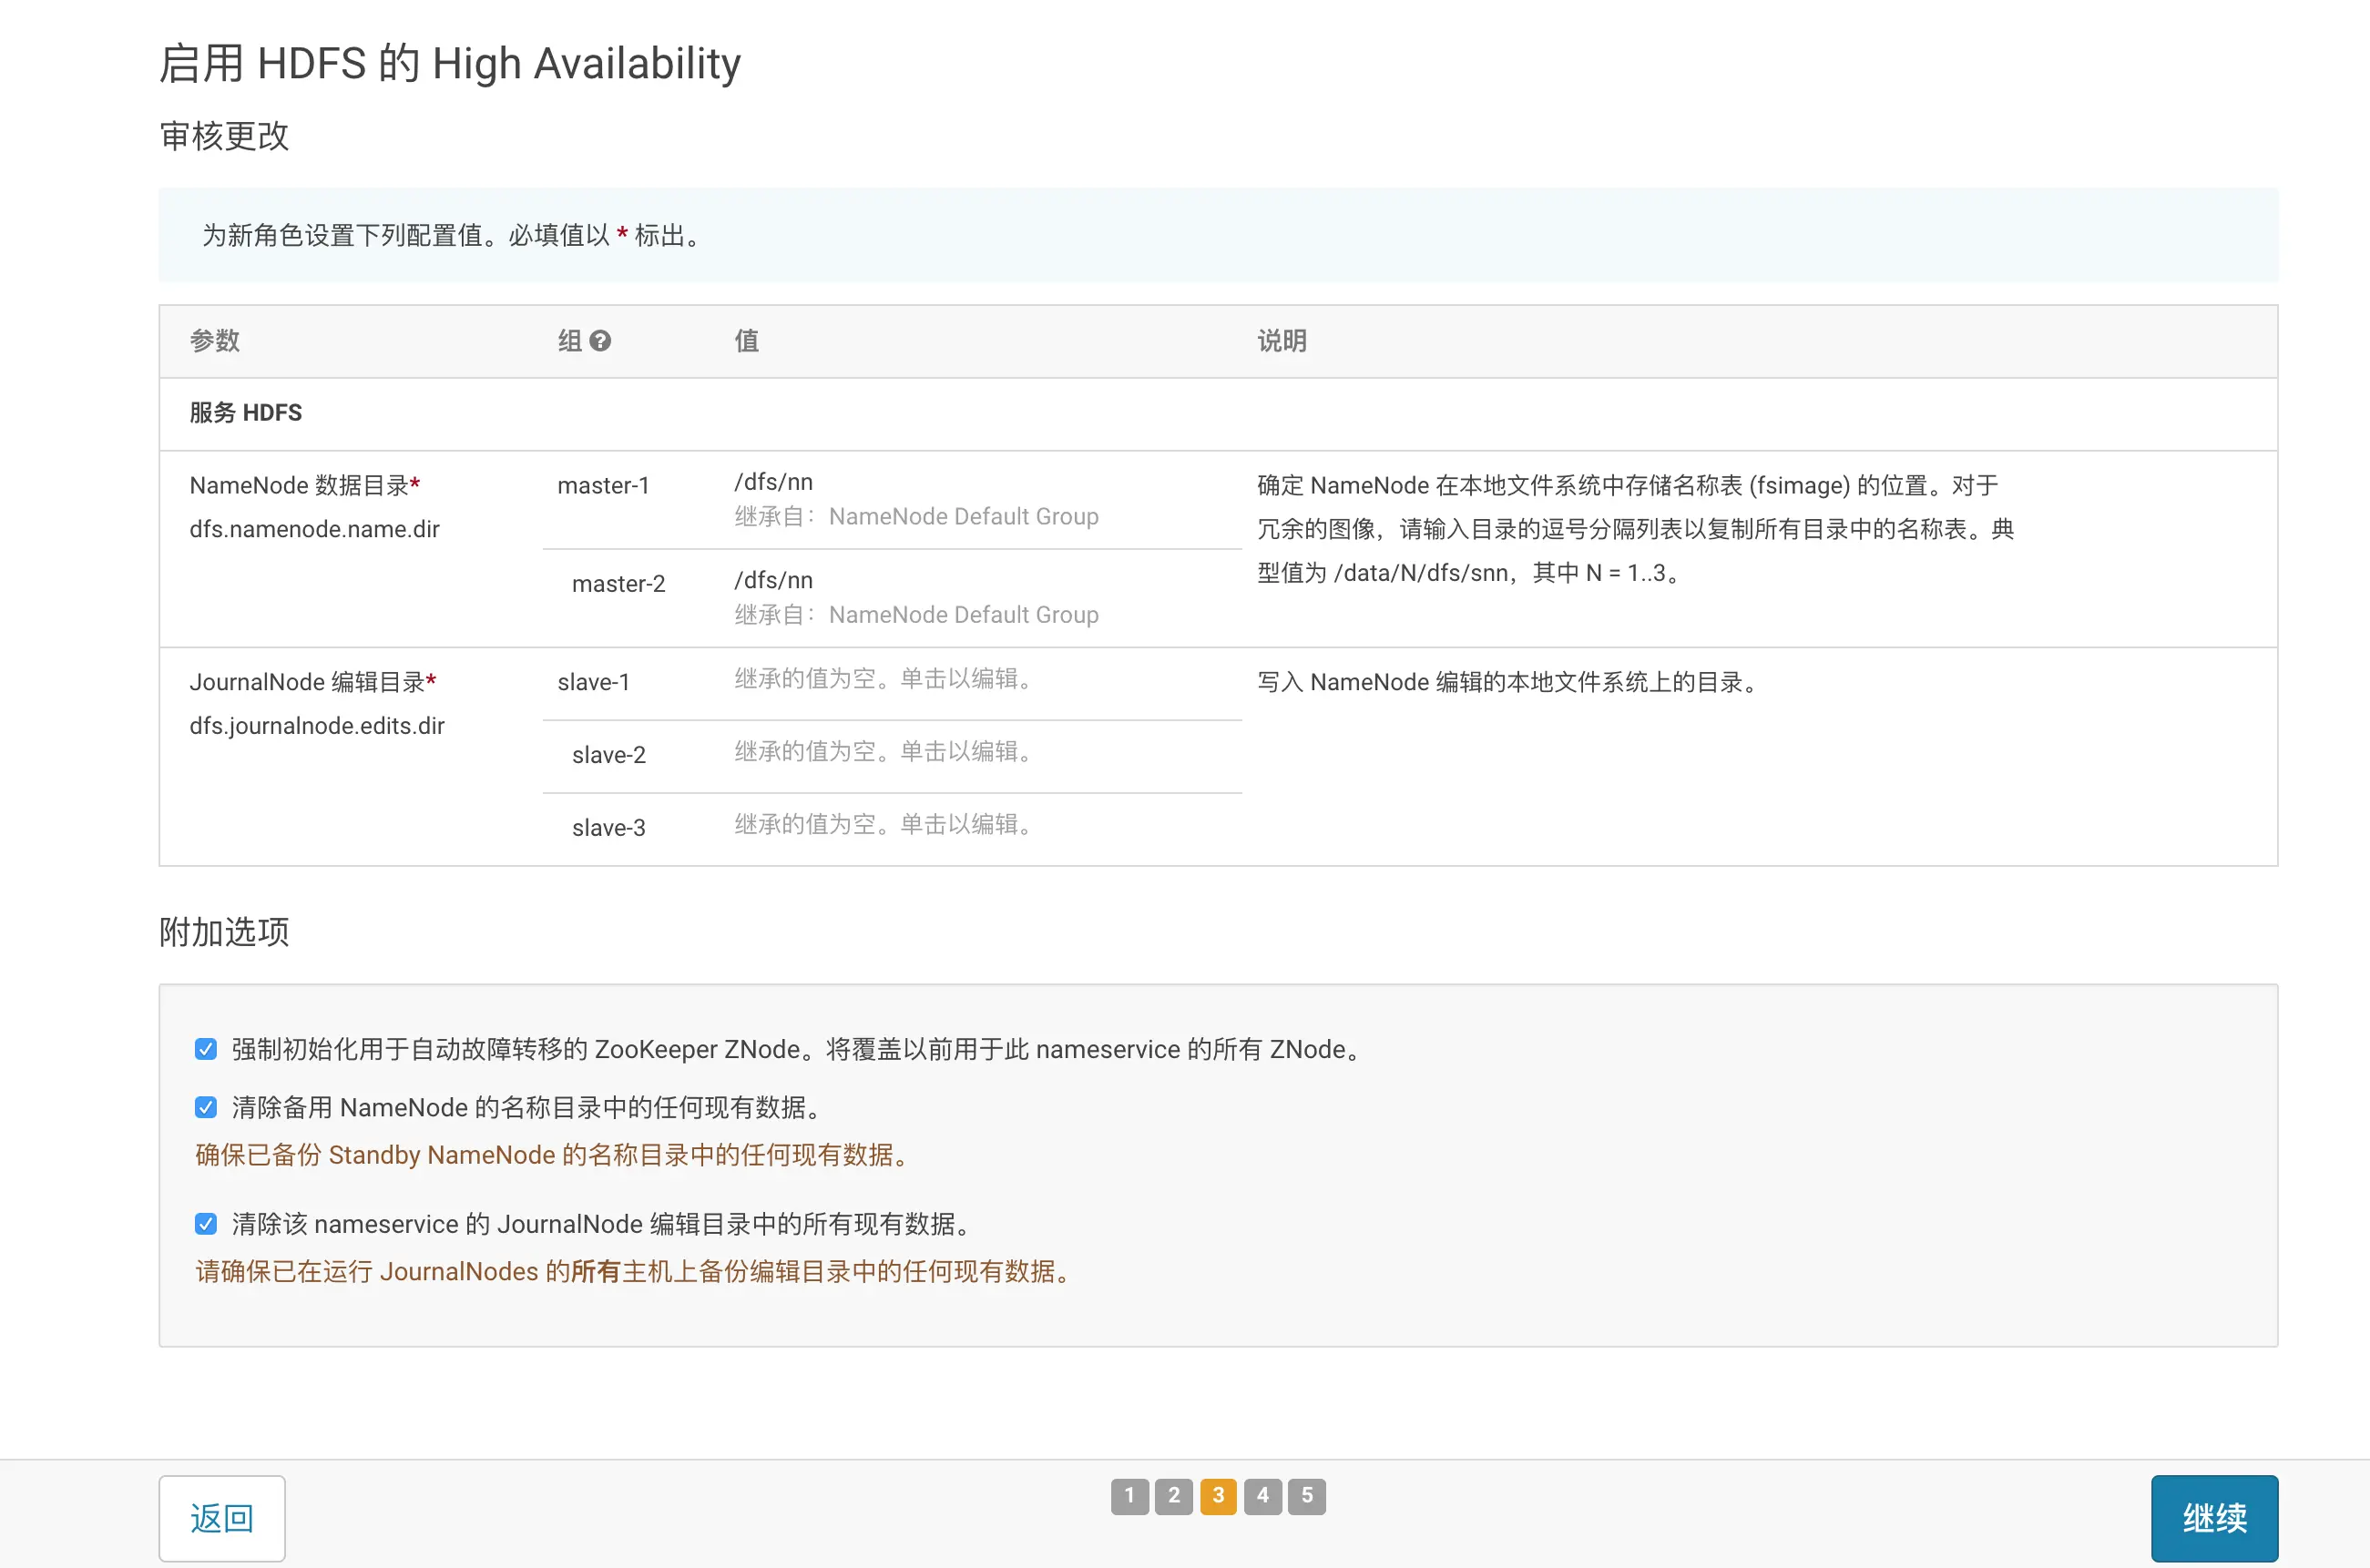The image size is (2370, 1568).
Task: Click the 继续 continue button
Action: pos(2214,1518)
